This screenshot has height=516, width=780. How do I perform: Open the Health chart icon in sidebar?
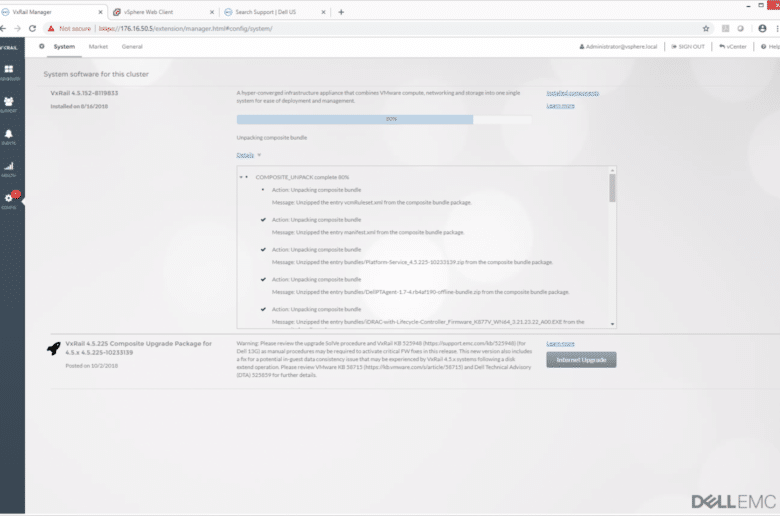click(9, 169)
